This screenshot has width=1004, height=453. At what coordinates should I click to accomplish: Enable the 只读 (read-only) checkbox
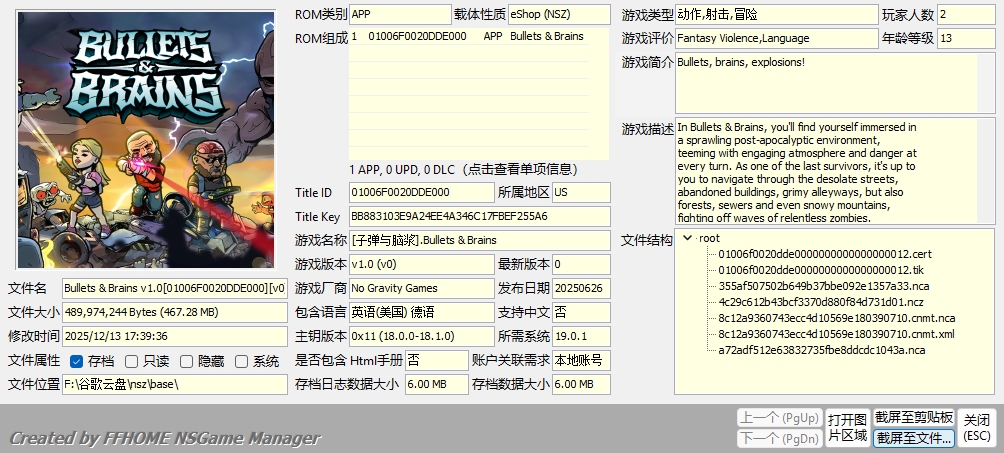tap(132, 361)
